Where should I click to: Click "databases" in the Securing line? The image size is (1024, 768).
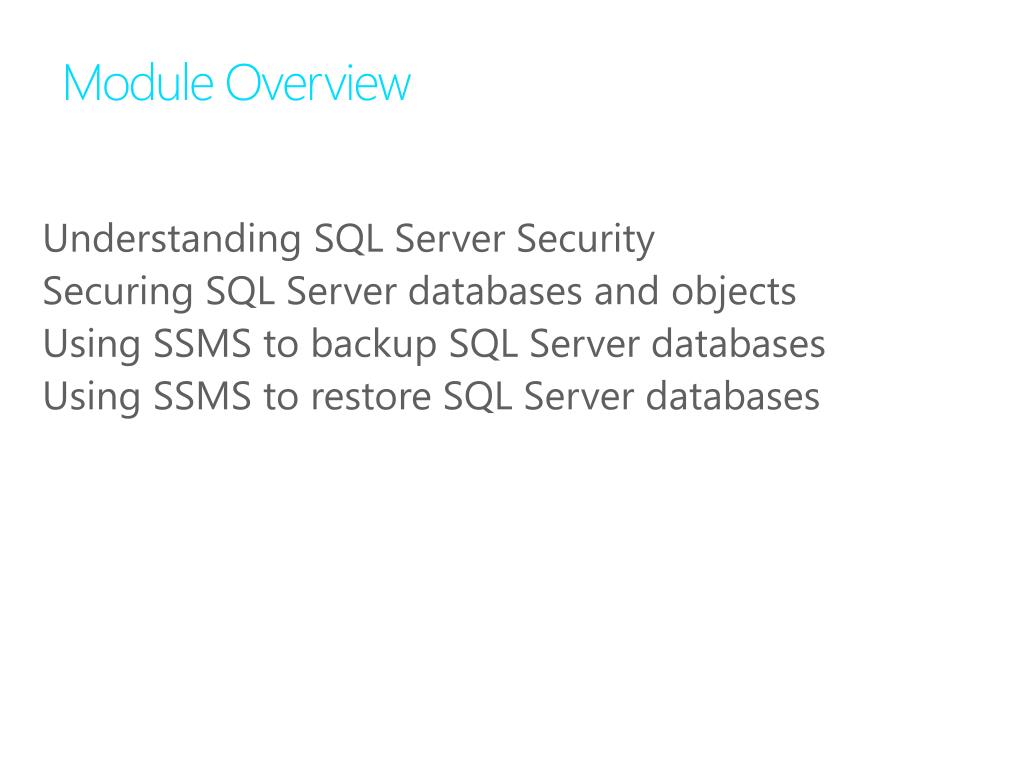[x=495, y=291]
